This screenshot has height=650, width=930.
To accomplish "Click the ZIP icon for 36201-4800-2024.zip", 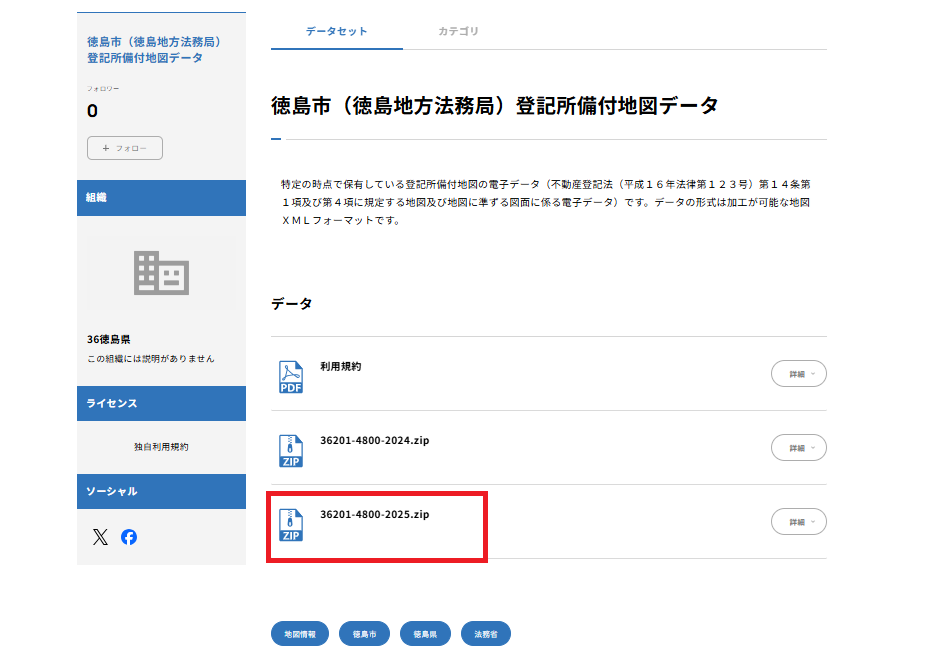I will 291,451.
